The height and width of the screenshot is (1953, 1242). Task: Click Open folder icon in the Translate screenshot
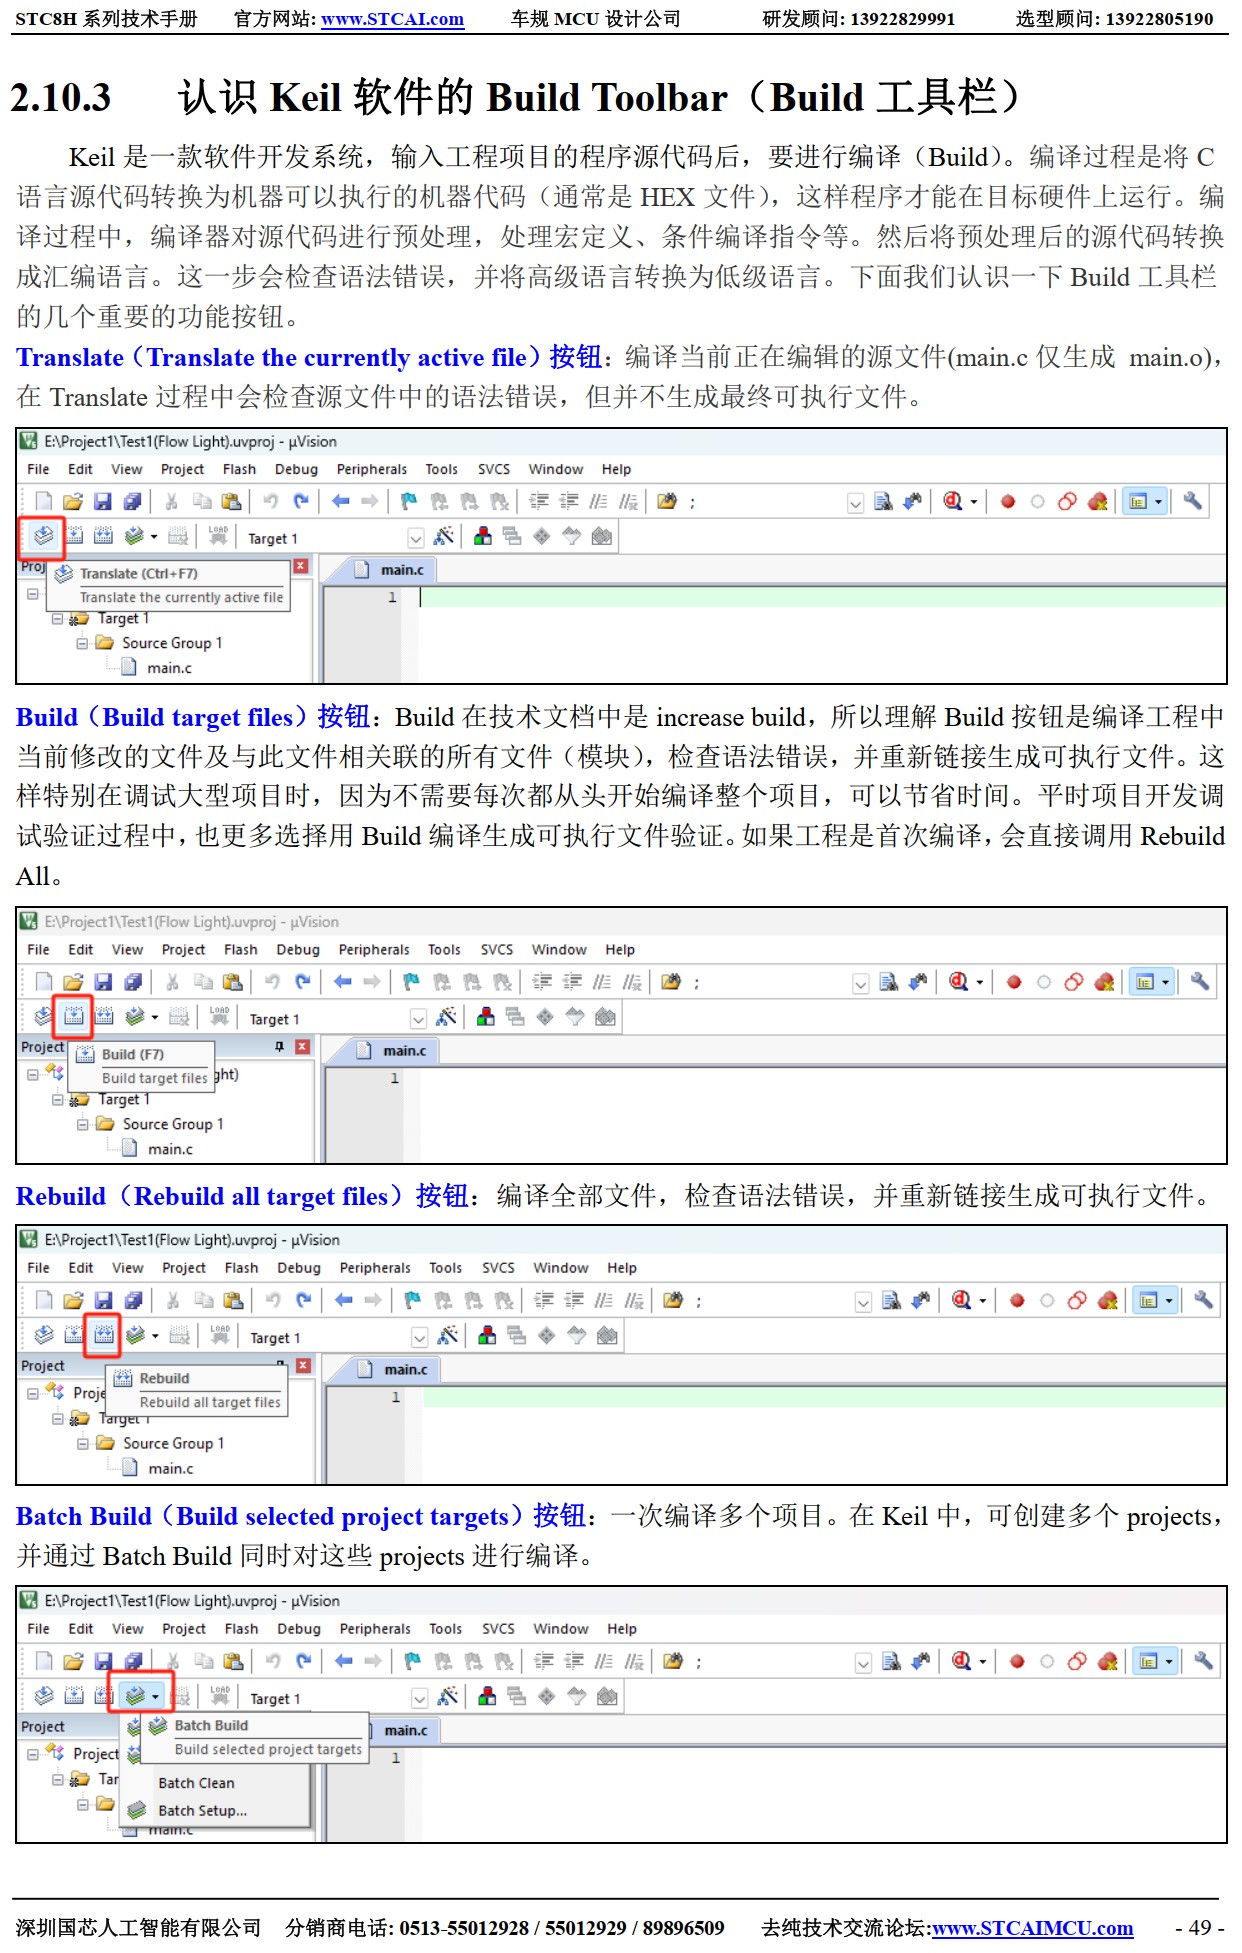point(72,501)
